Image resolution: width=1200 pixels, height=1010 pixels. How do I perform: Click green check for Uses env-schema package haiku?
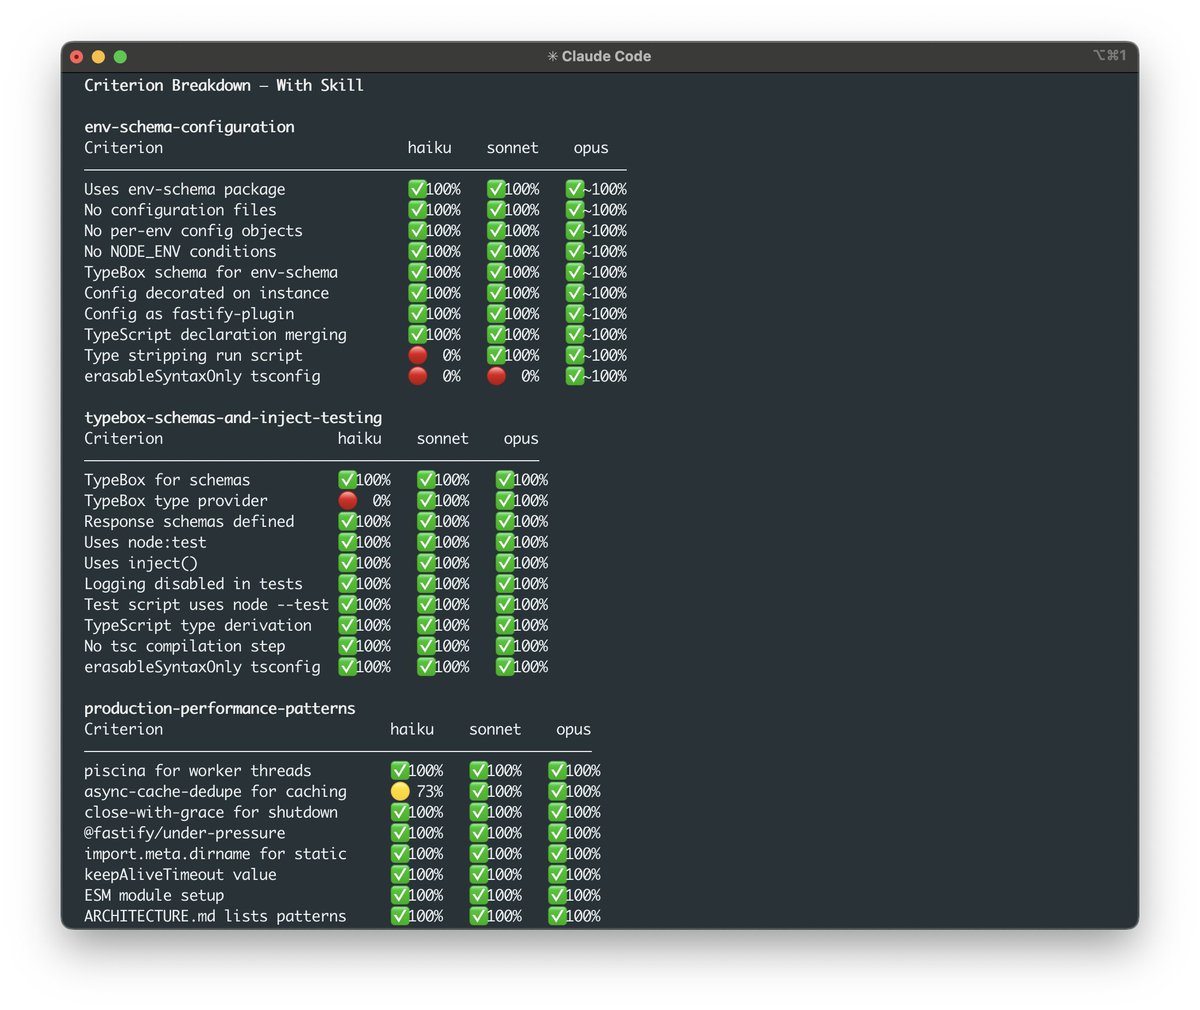pyautogui.click(x=417, y=189)
